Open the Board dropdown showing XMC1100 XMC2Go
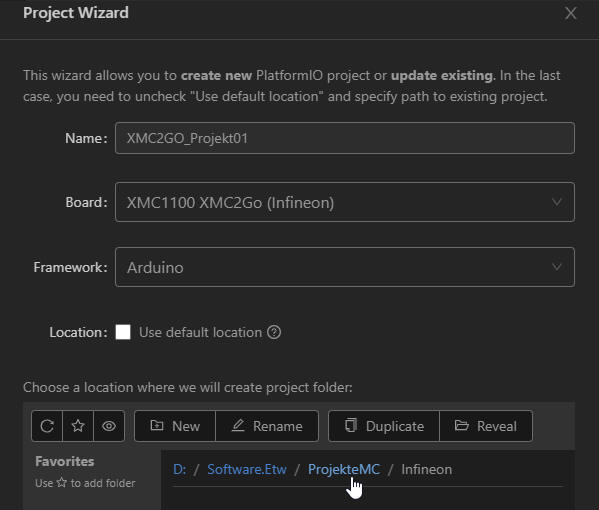The width and height of the screenshot is (599, 510). (x=345, y=202)
